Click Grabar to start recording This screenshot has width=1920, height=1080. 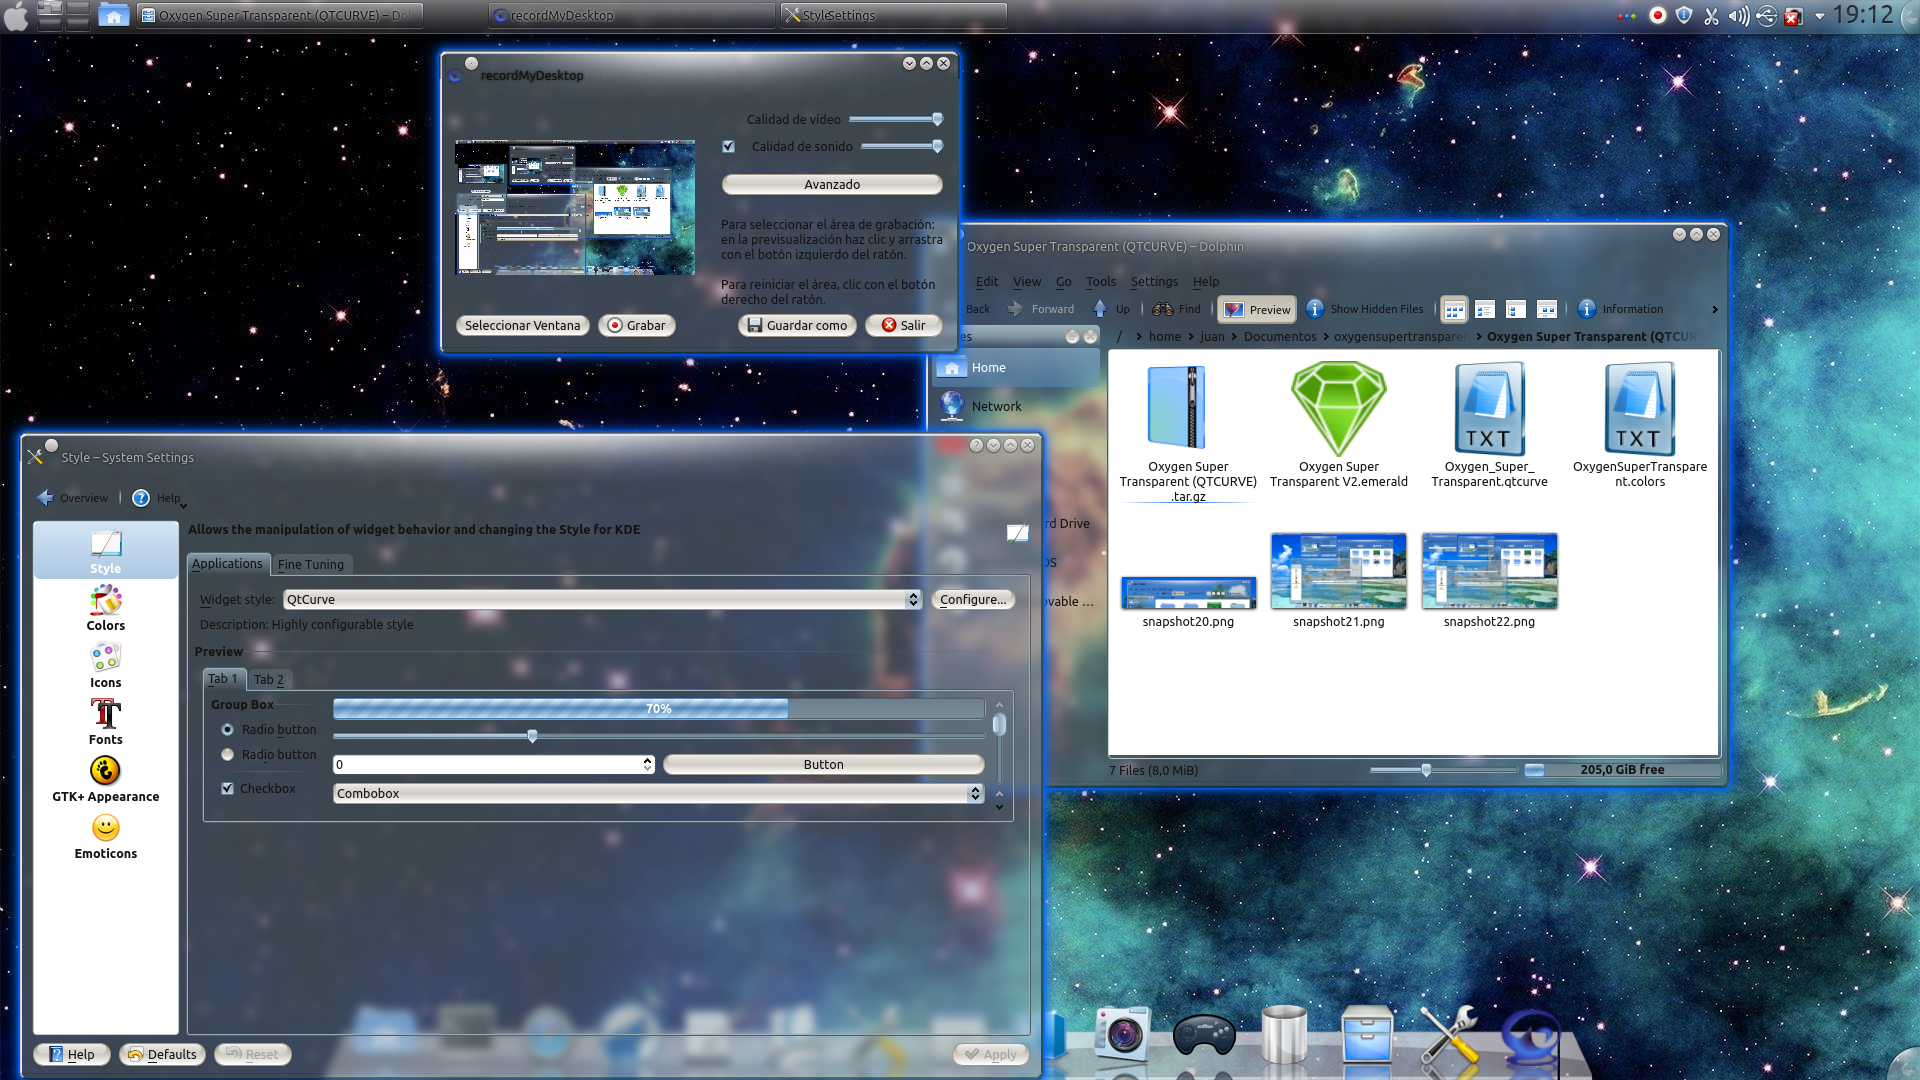pos(637,325)
